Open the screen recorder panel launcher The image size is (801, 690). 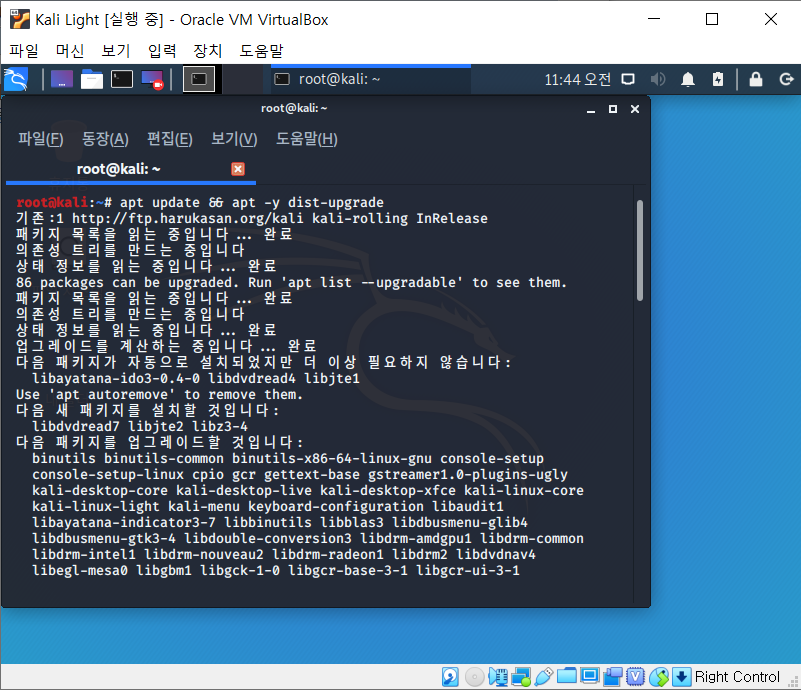152,79
